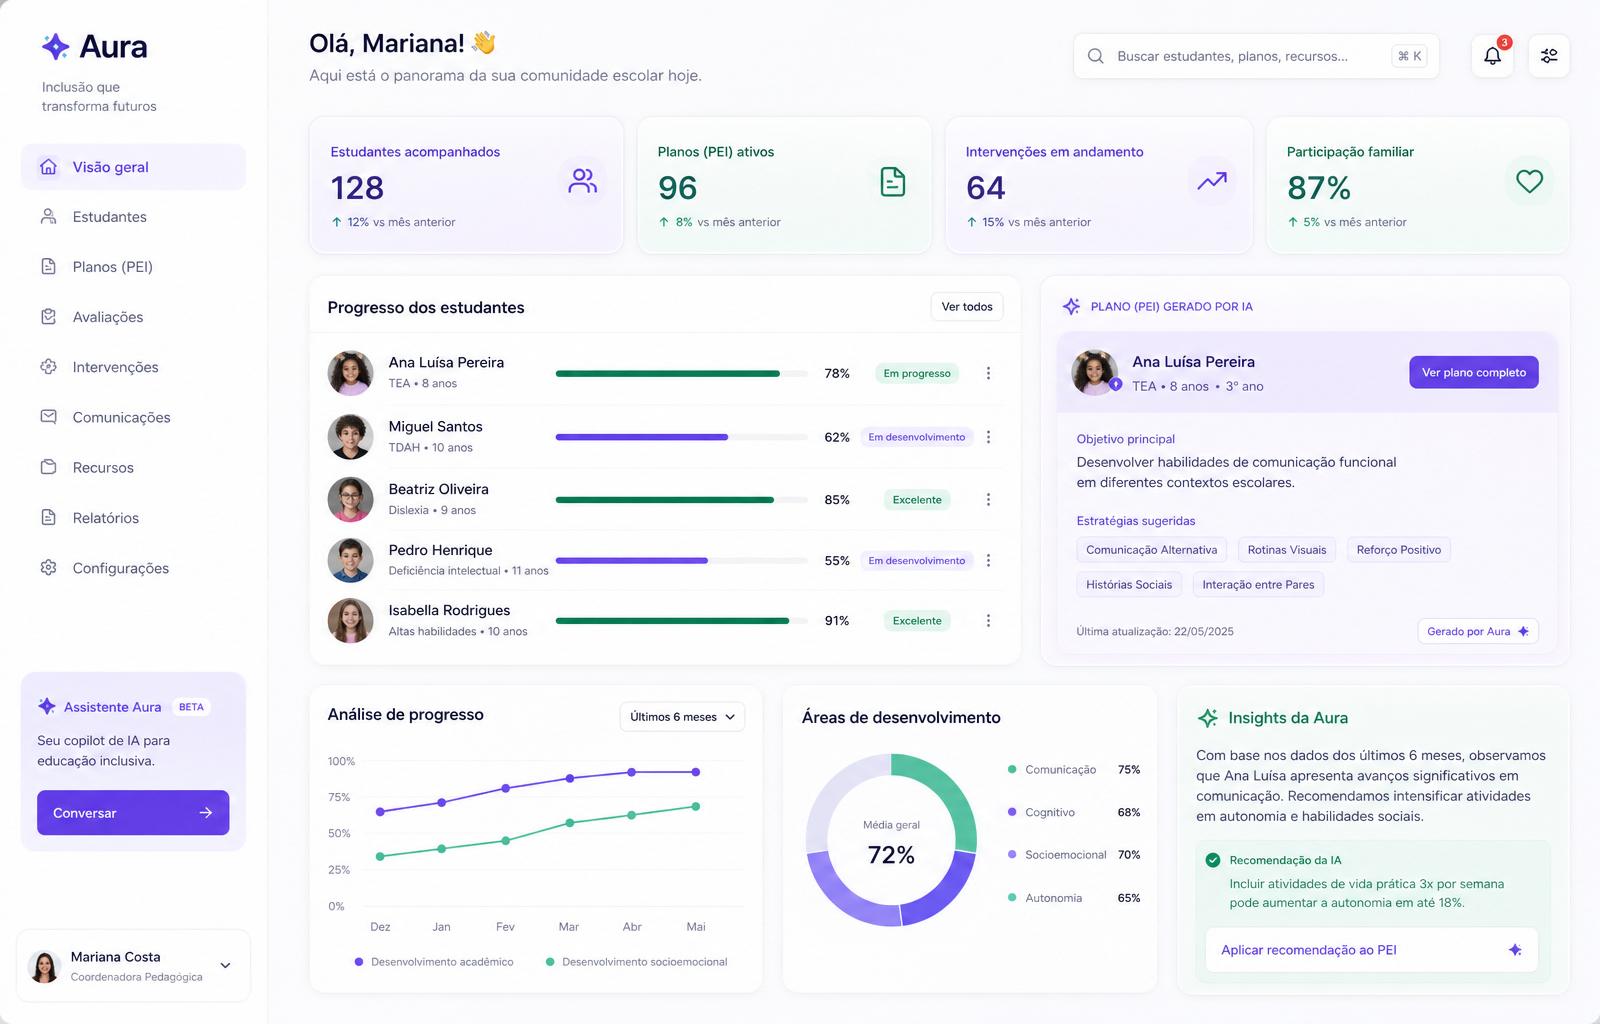
Task: Click Aplicar recomendação ao PEI
Action: (1371, 949)
